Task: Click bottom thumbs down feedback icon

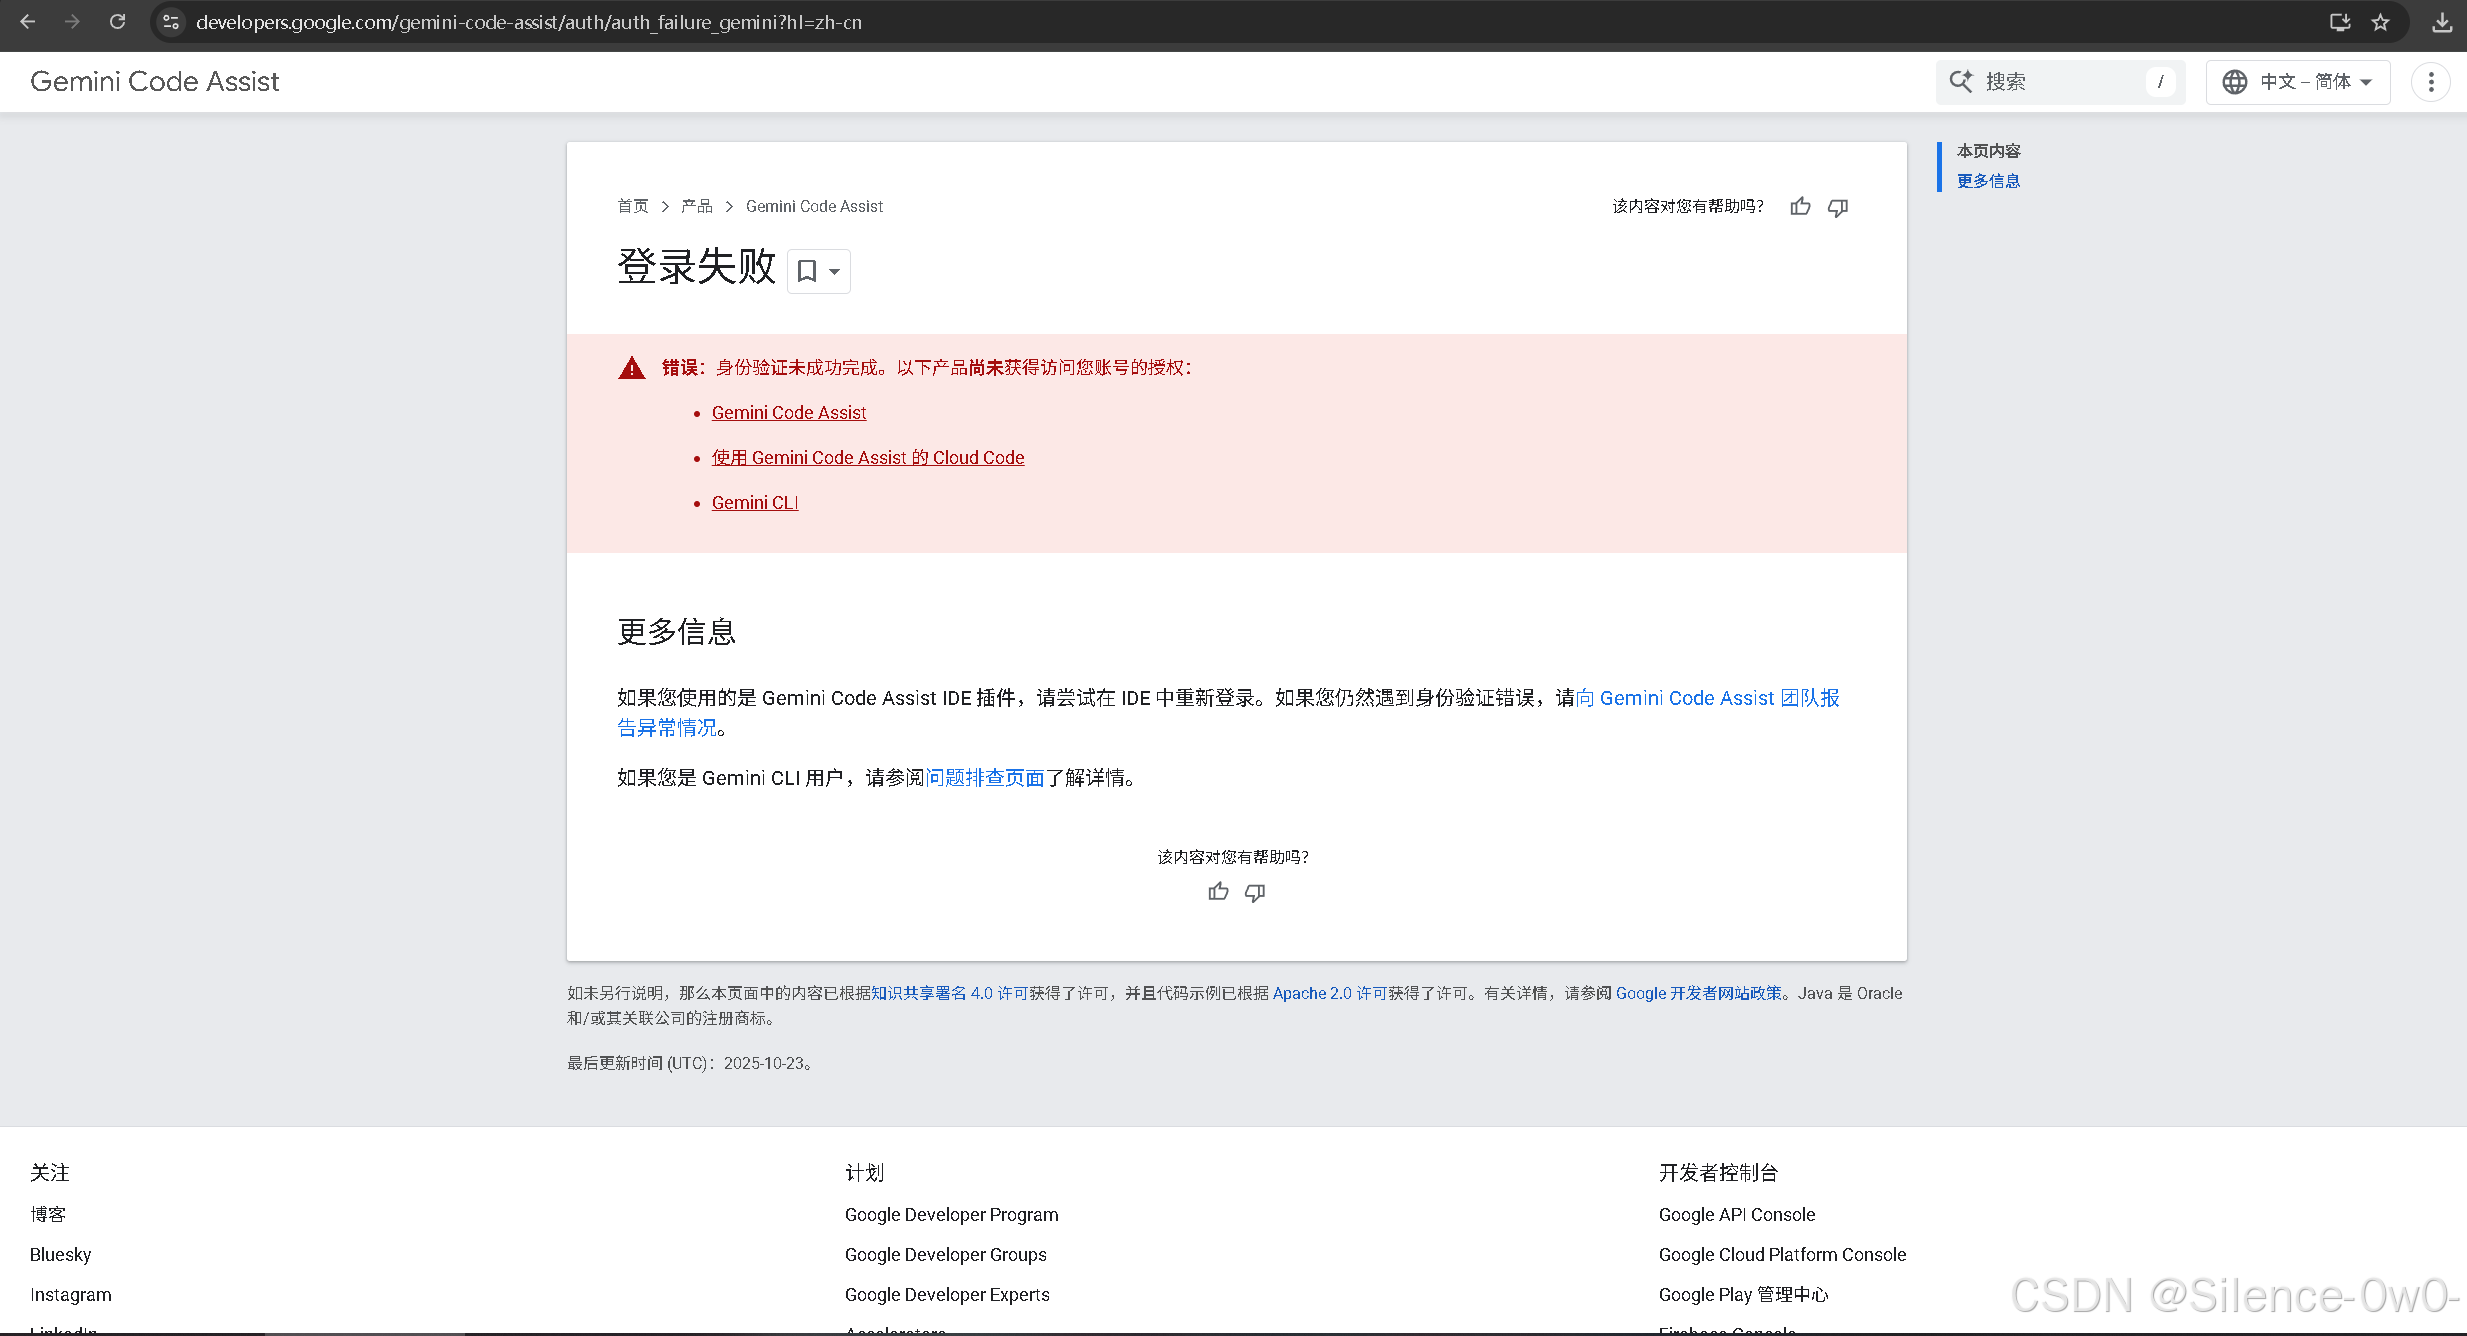Action: [1255, 892]
